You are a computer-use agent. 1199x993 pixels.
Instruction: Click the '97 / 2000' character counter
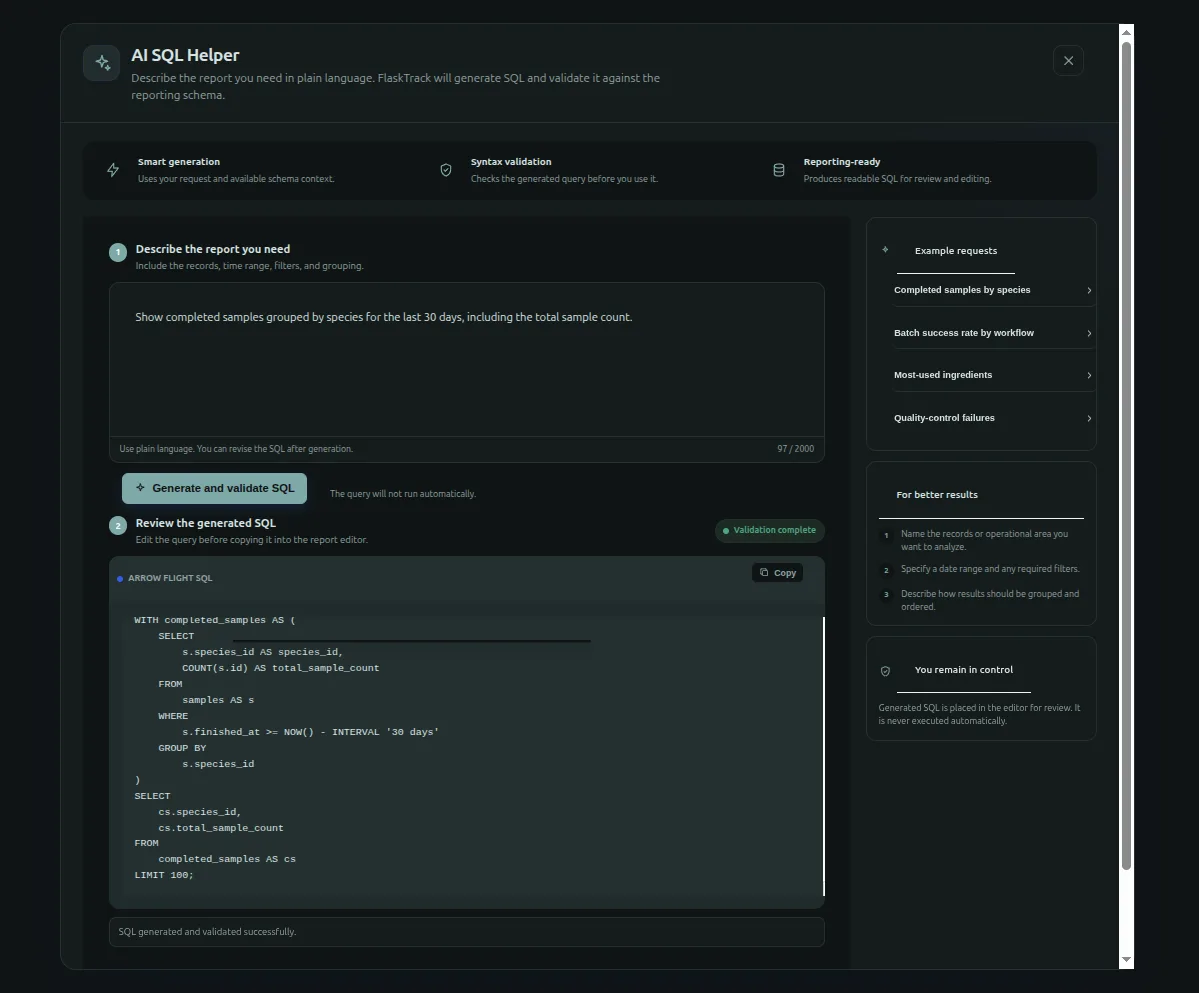[x=795, y=449]
